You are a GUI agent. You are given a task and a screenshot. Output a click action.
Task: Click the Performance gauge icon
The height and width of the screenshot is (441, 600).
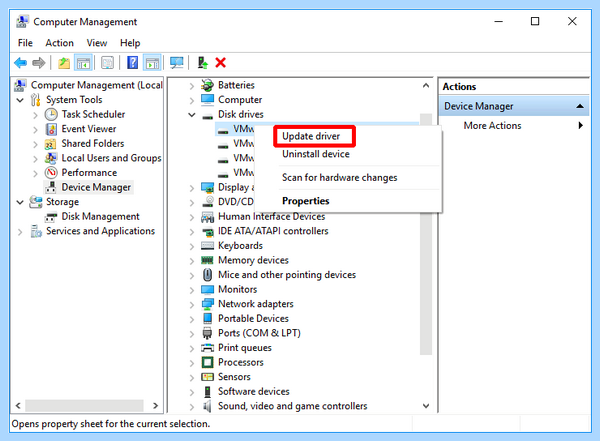click(x=51, y=173)
